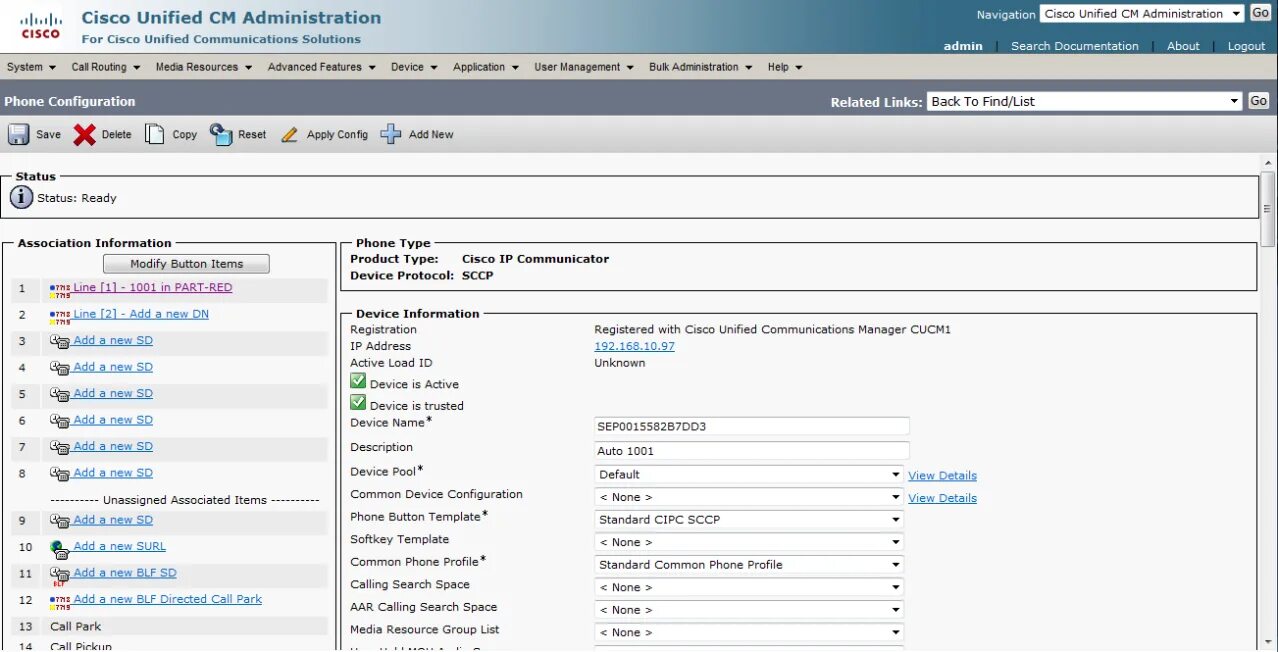Open Line [1] - 1001 in PART-RED
The width and height of the screenshot is (1278, 652).
(x=152, y=287)
